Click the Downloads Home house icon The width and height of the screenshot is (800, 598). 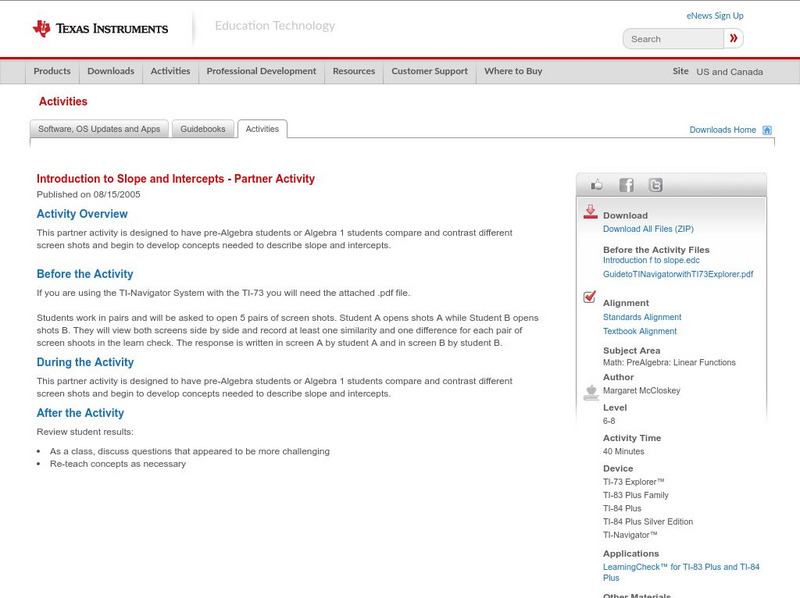coord(767,130)
